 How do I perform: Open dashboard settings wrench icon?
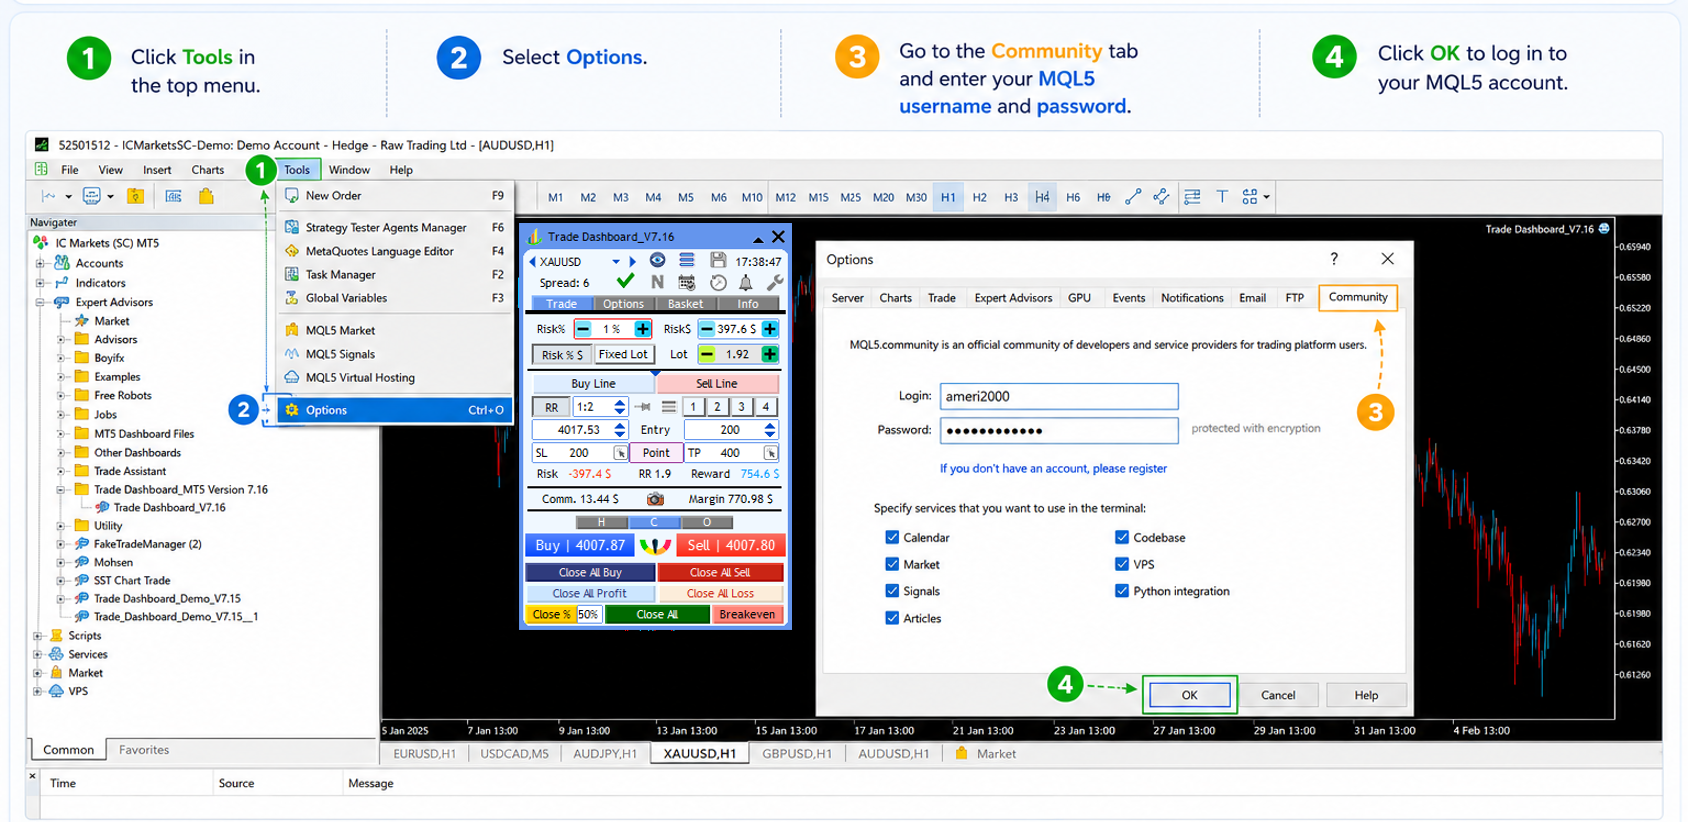(x=775, y=283)
